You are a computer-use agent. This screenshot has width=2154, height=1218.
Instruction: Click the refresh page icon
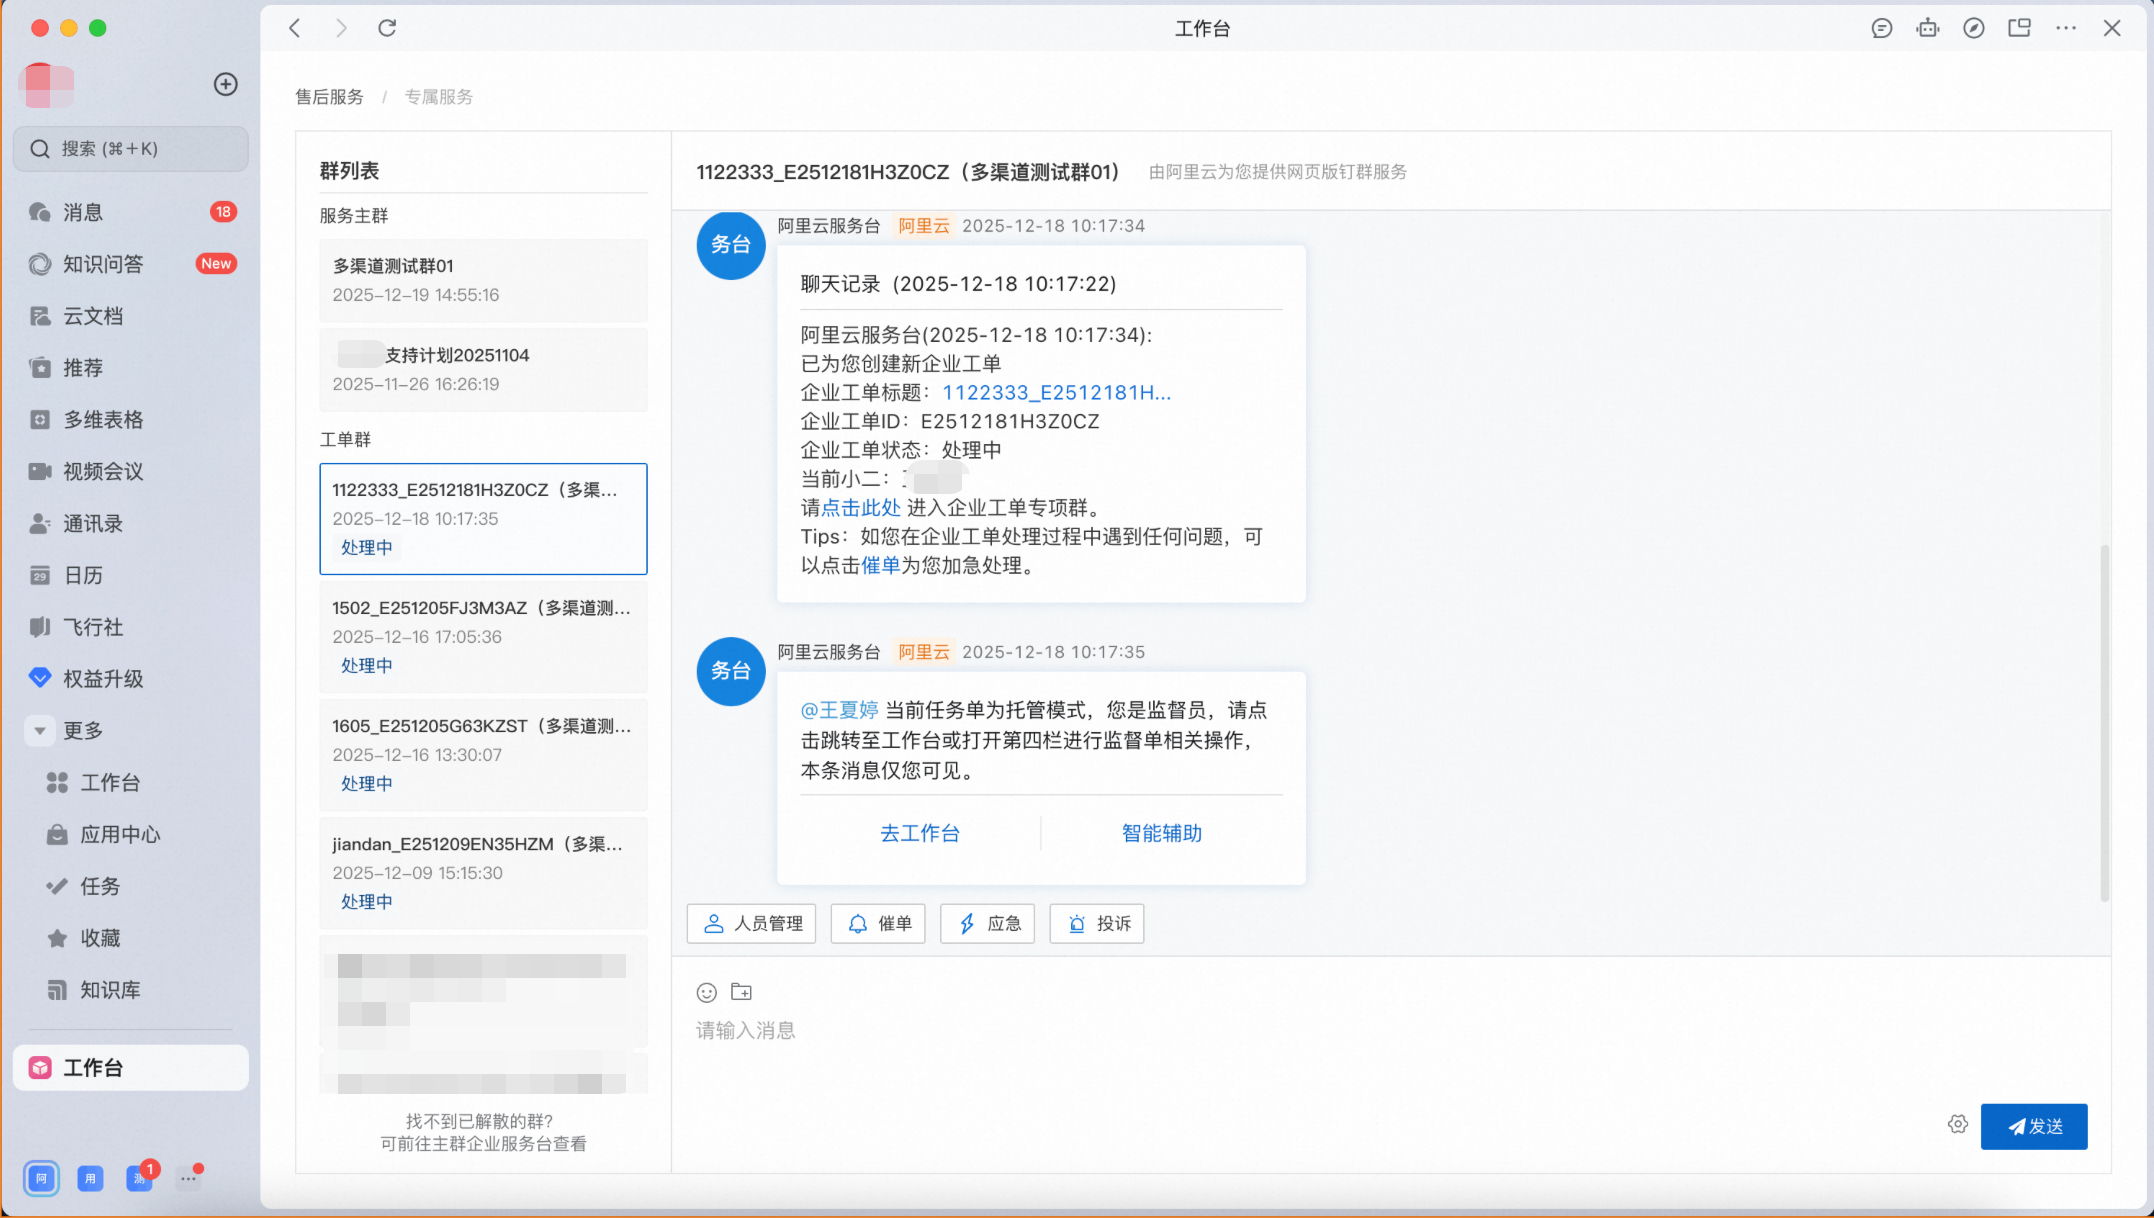tap(387, 28)
